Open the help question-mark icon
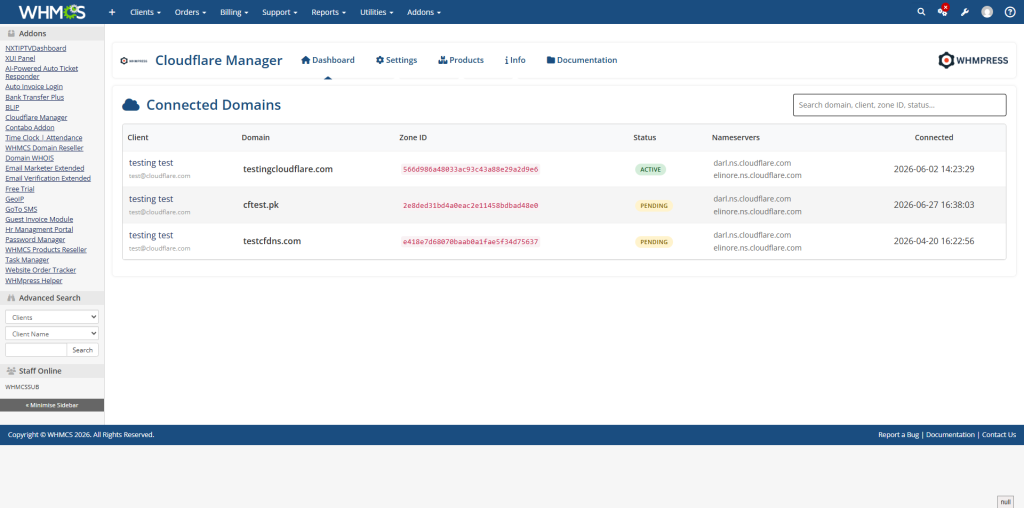 tap(1010, 12)
